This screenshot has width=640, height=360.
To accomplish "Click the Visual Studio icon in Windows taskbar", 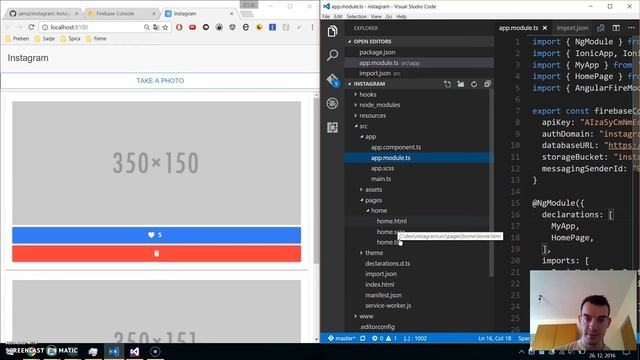I will point(134,351).
